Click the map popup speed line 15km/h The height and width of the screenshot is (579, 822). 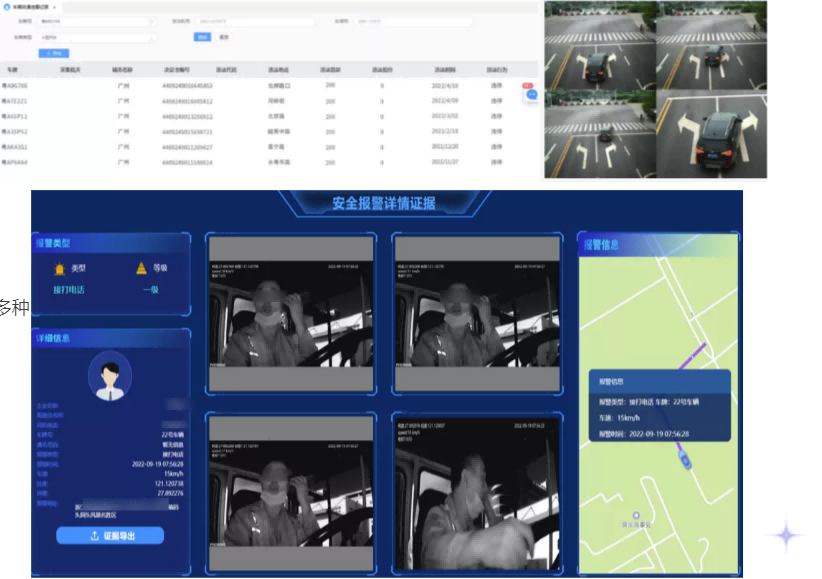point(619,418)
